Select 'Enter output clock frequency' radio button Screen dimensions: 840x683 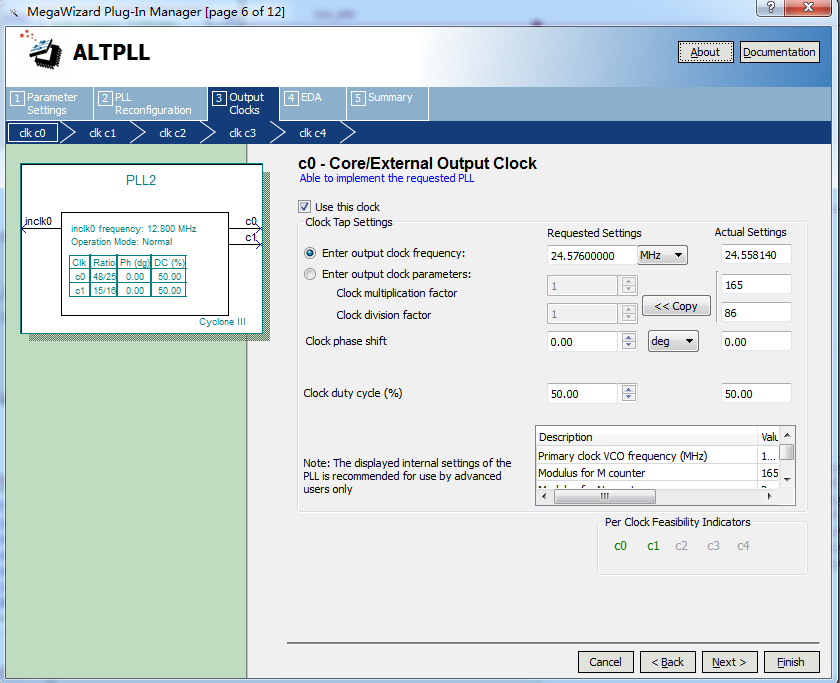[x=310, y=253]
